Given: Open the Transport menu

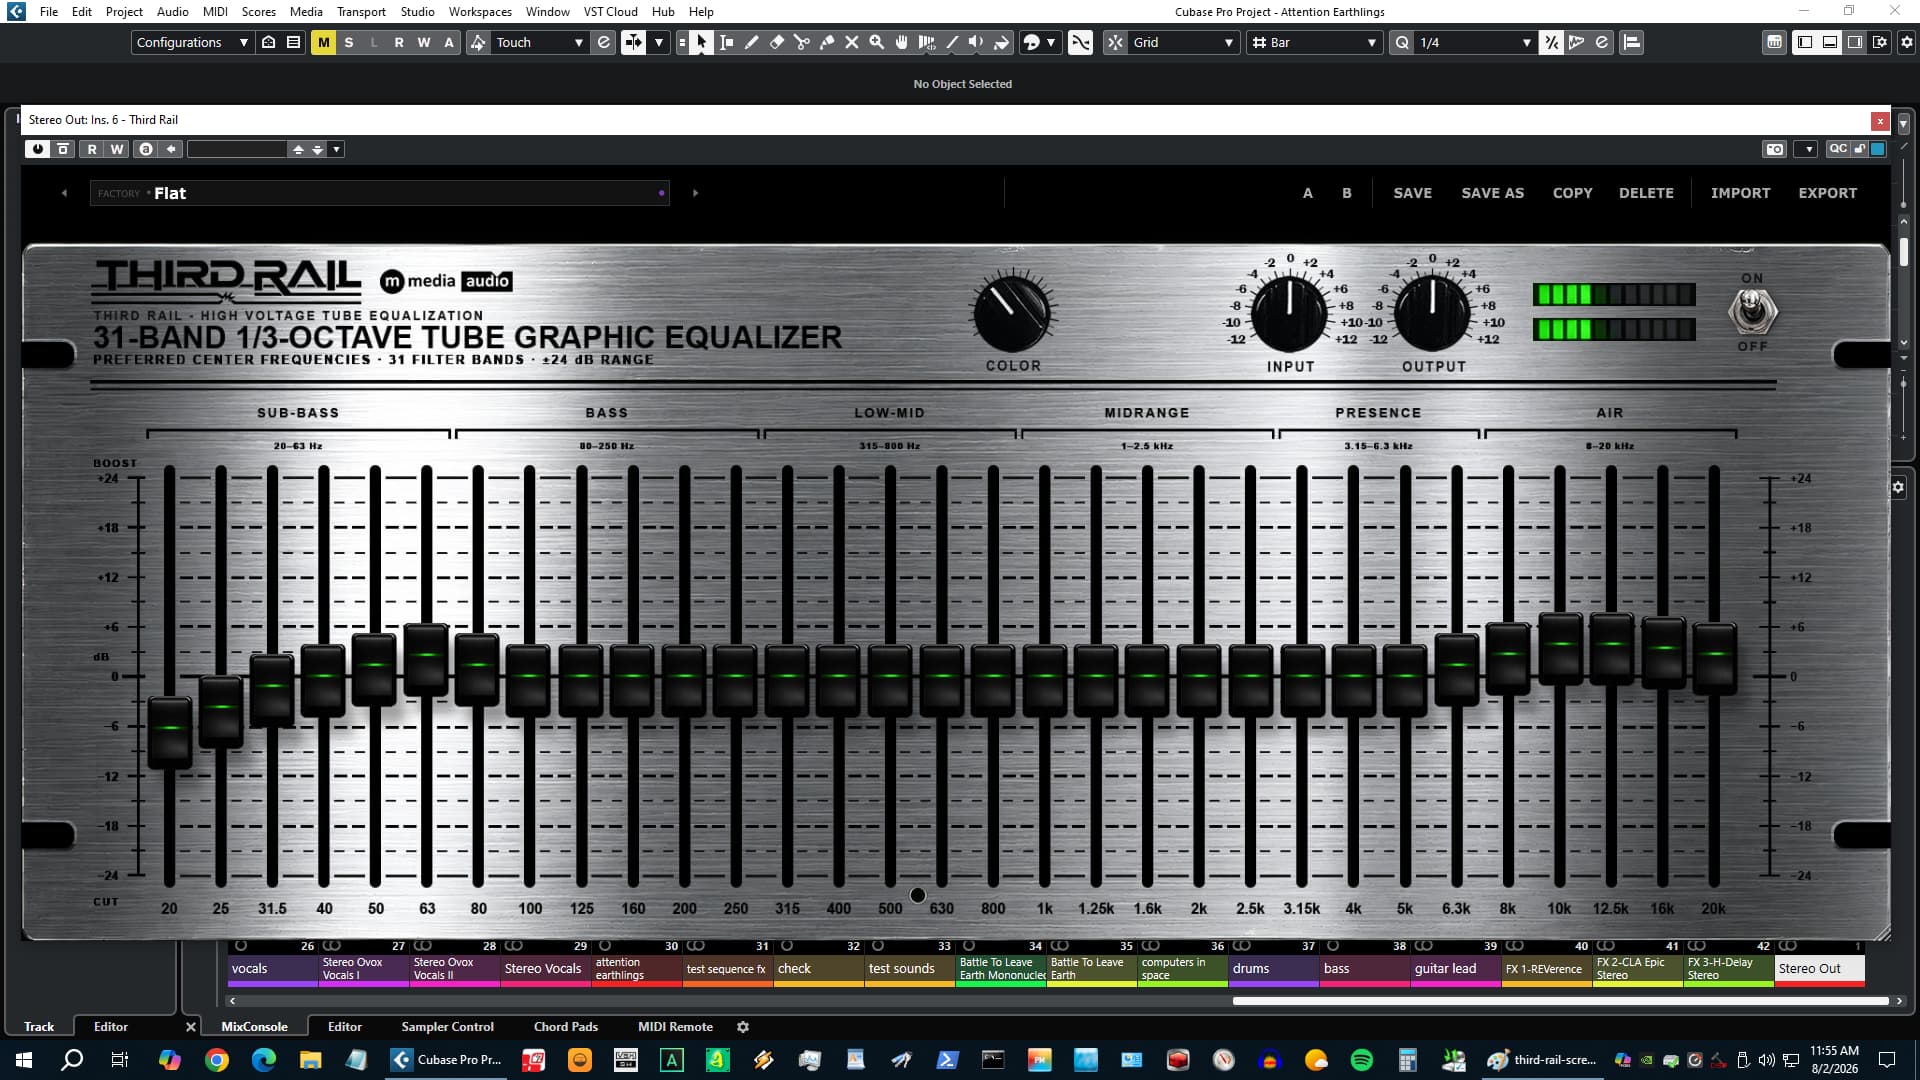Looking at the screenshot, I should pos(361,11).
